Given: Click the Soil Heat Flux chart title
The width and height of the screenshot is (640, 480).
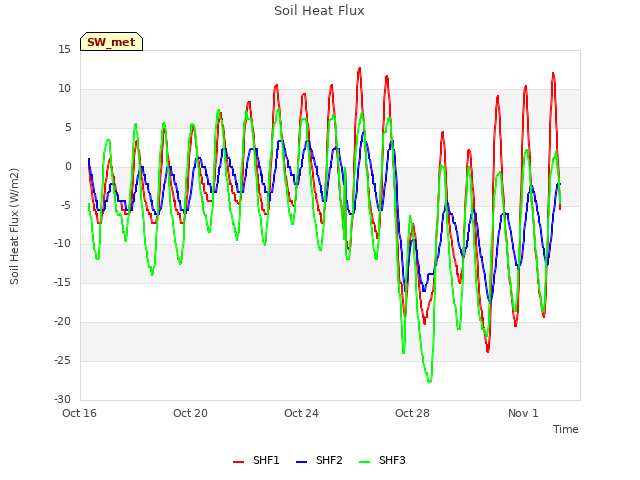Looking at the screenshot, I should tap(319, 11).
